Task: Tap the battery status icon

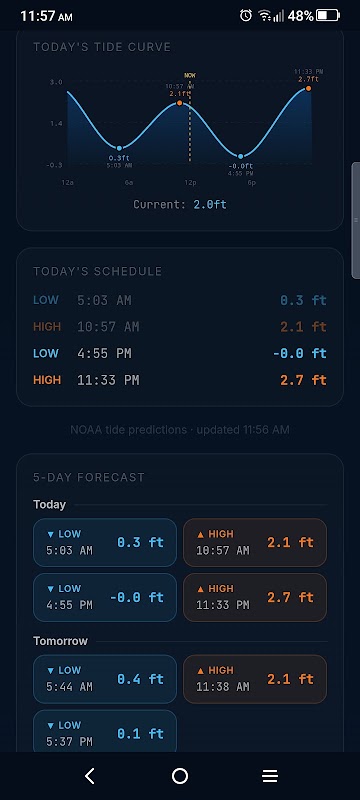Action: pos(327,16)
